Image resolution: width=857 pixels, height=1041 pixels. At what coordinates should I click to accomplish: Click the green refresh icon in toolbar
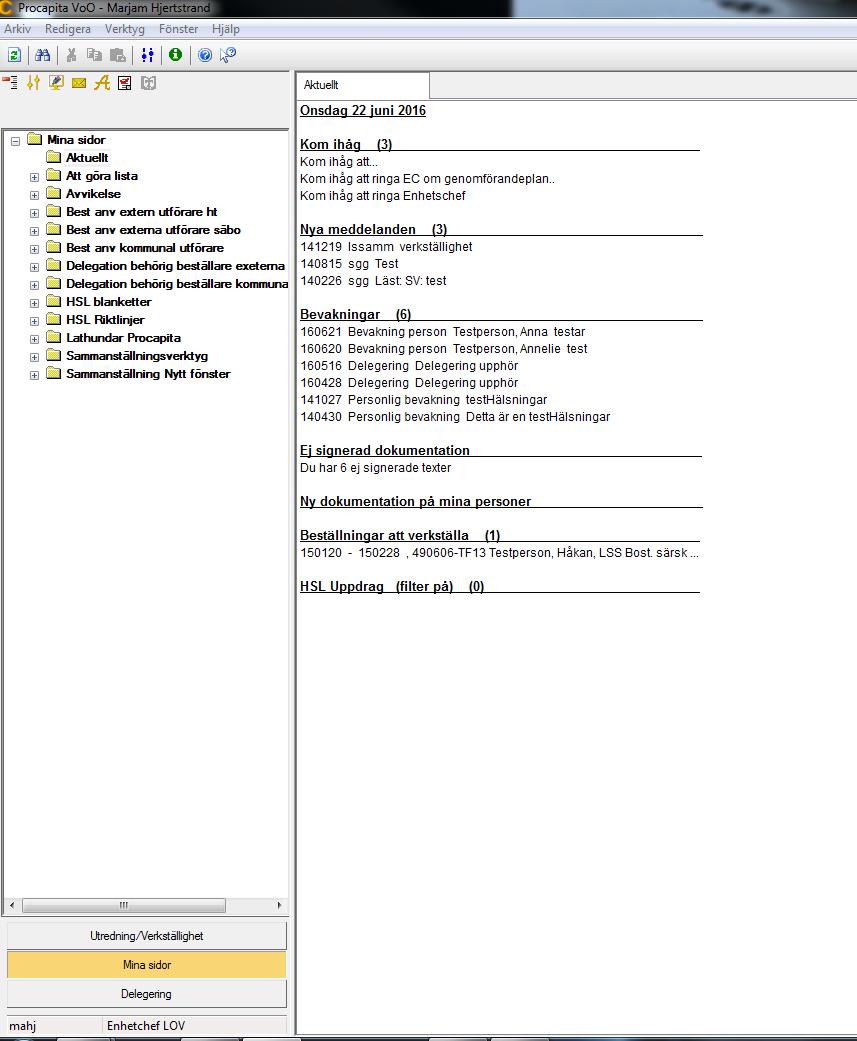14,55
